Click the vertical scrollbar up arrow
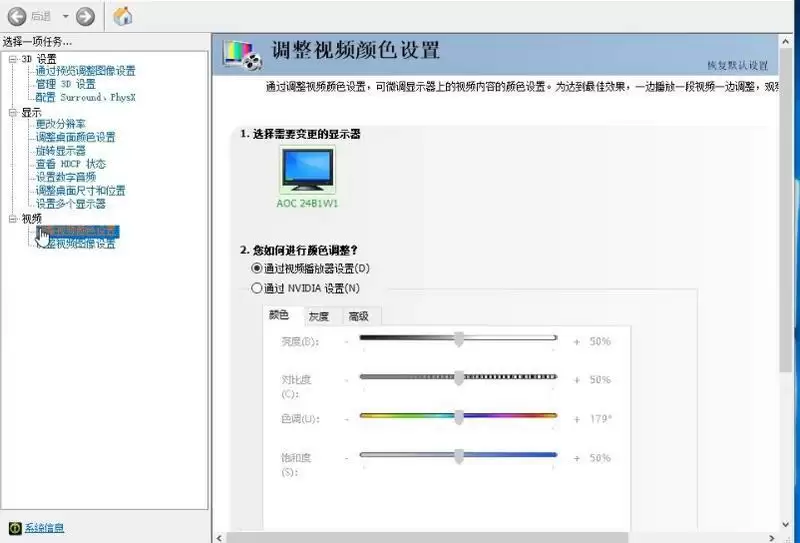 click(785, 41)
